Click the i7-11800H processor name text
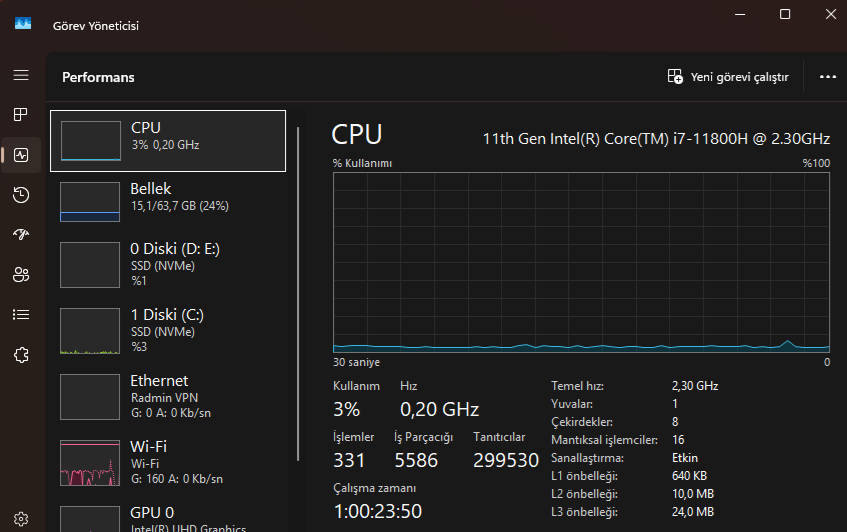 pyautogui.click(x=656, y=139)
